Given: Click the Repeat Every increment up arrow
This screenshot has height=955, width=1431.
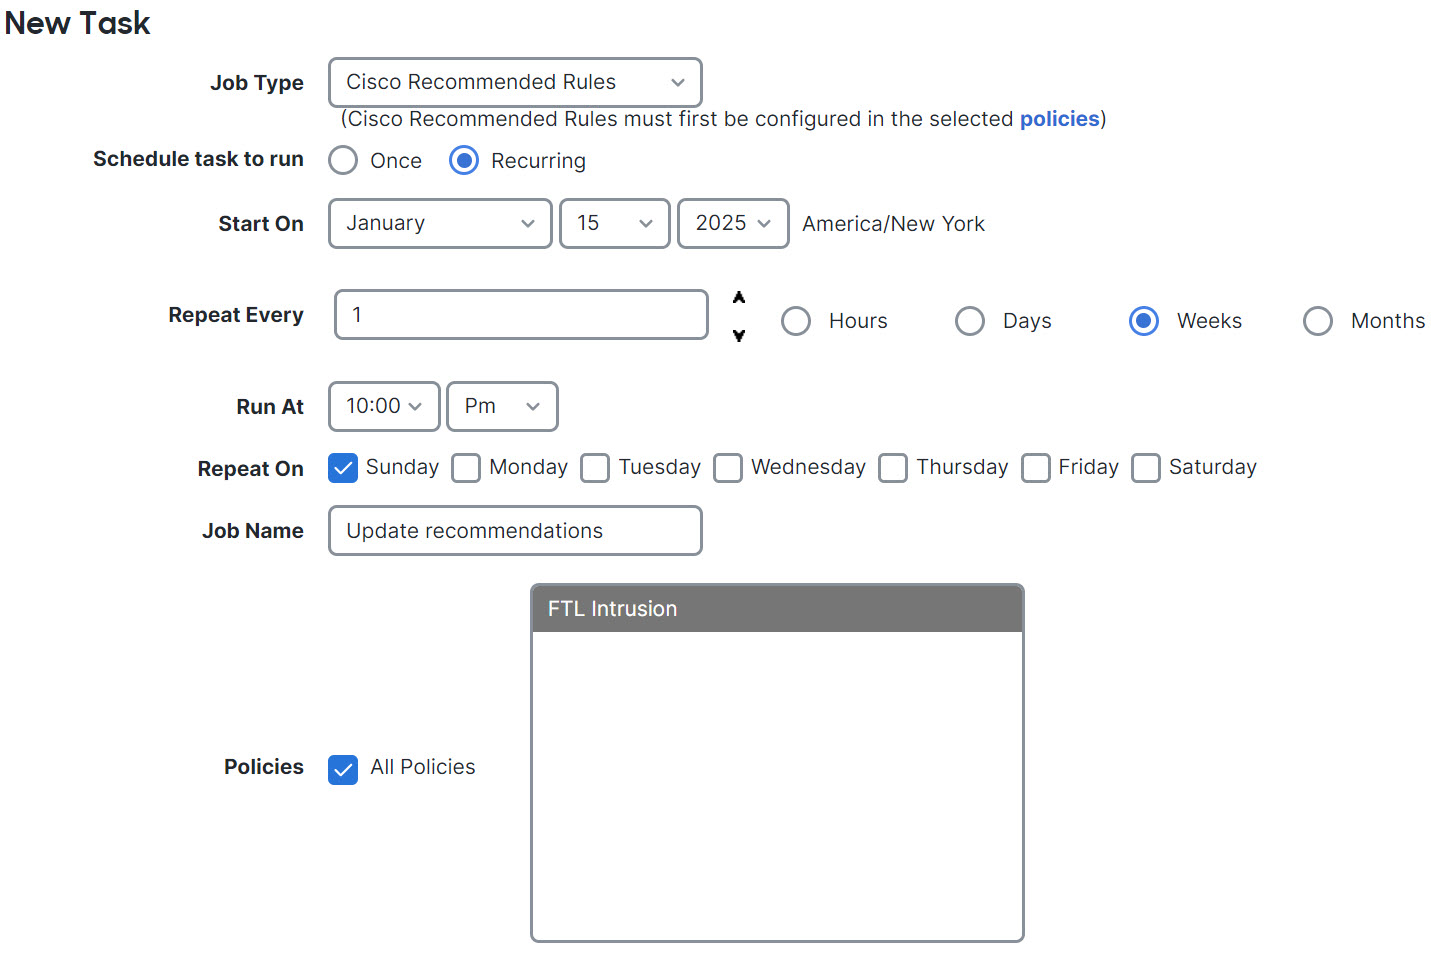Looking at the screenshot, I should (x=739, y=298).
